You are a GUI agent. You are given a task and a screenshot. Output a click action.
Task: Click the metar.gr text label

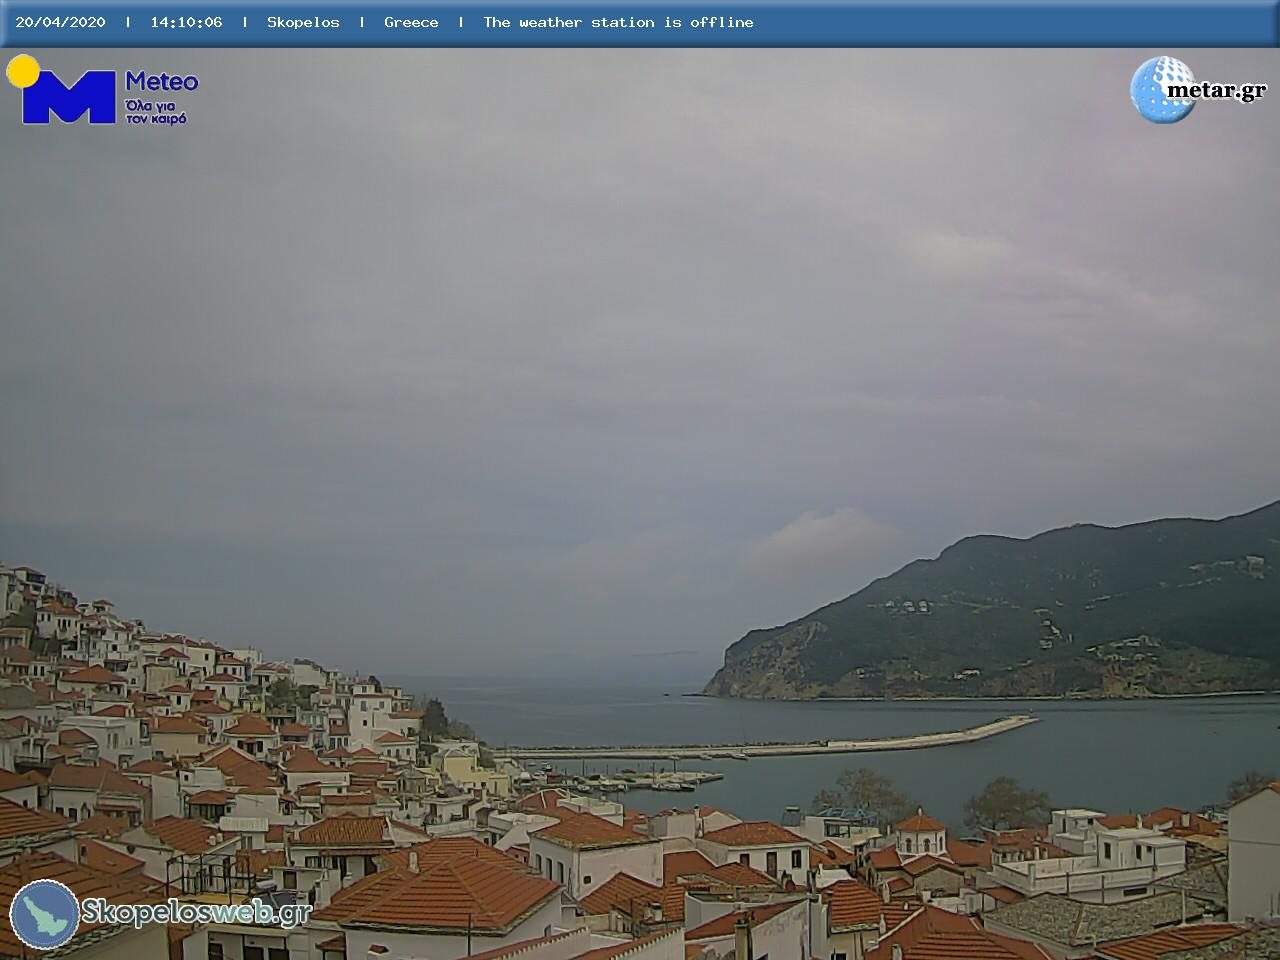1216,91
